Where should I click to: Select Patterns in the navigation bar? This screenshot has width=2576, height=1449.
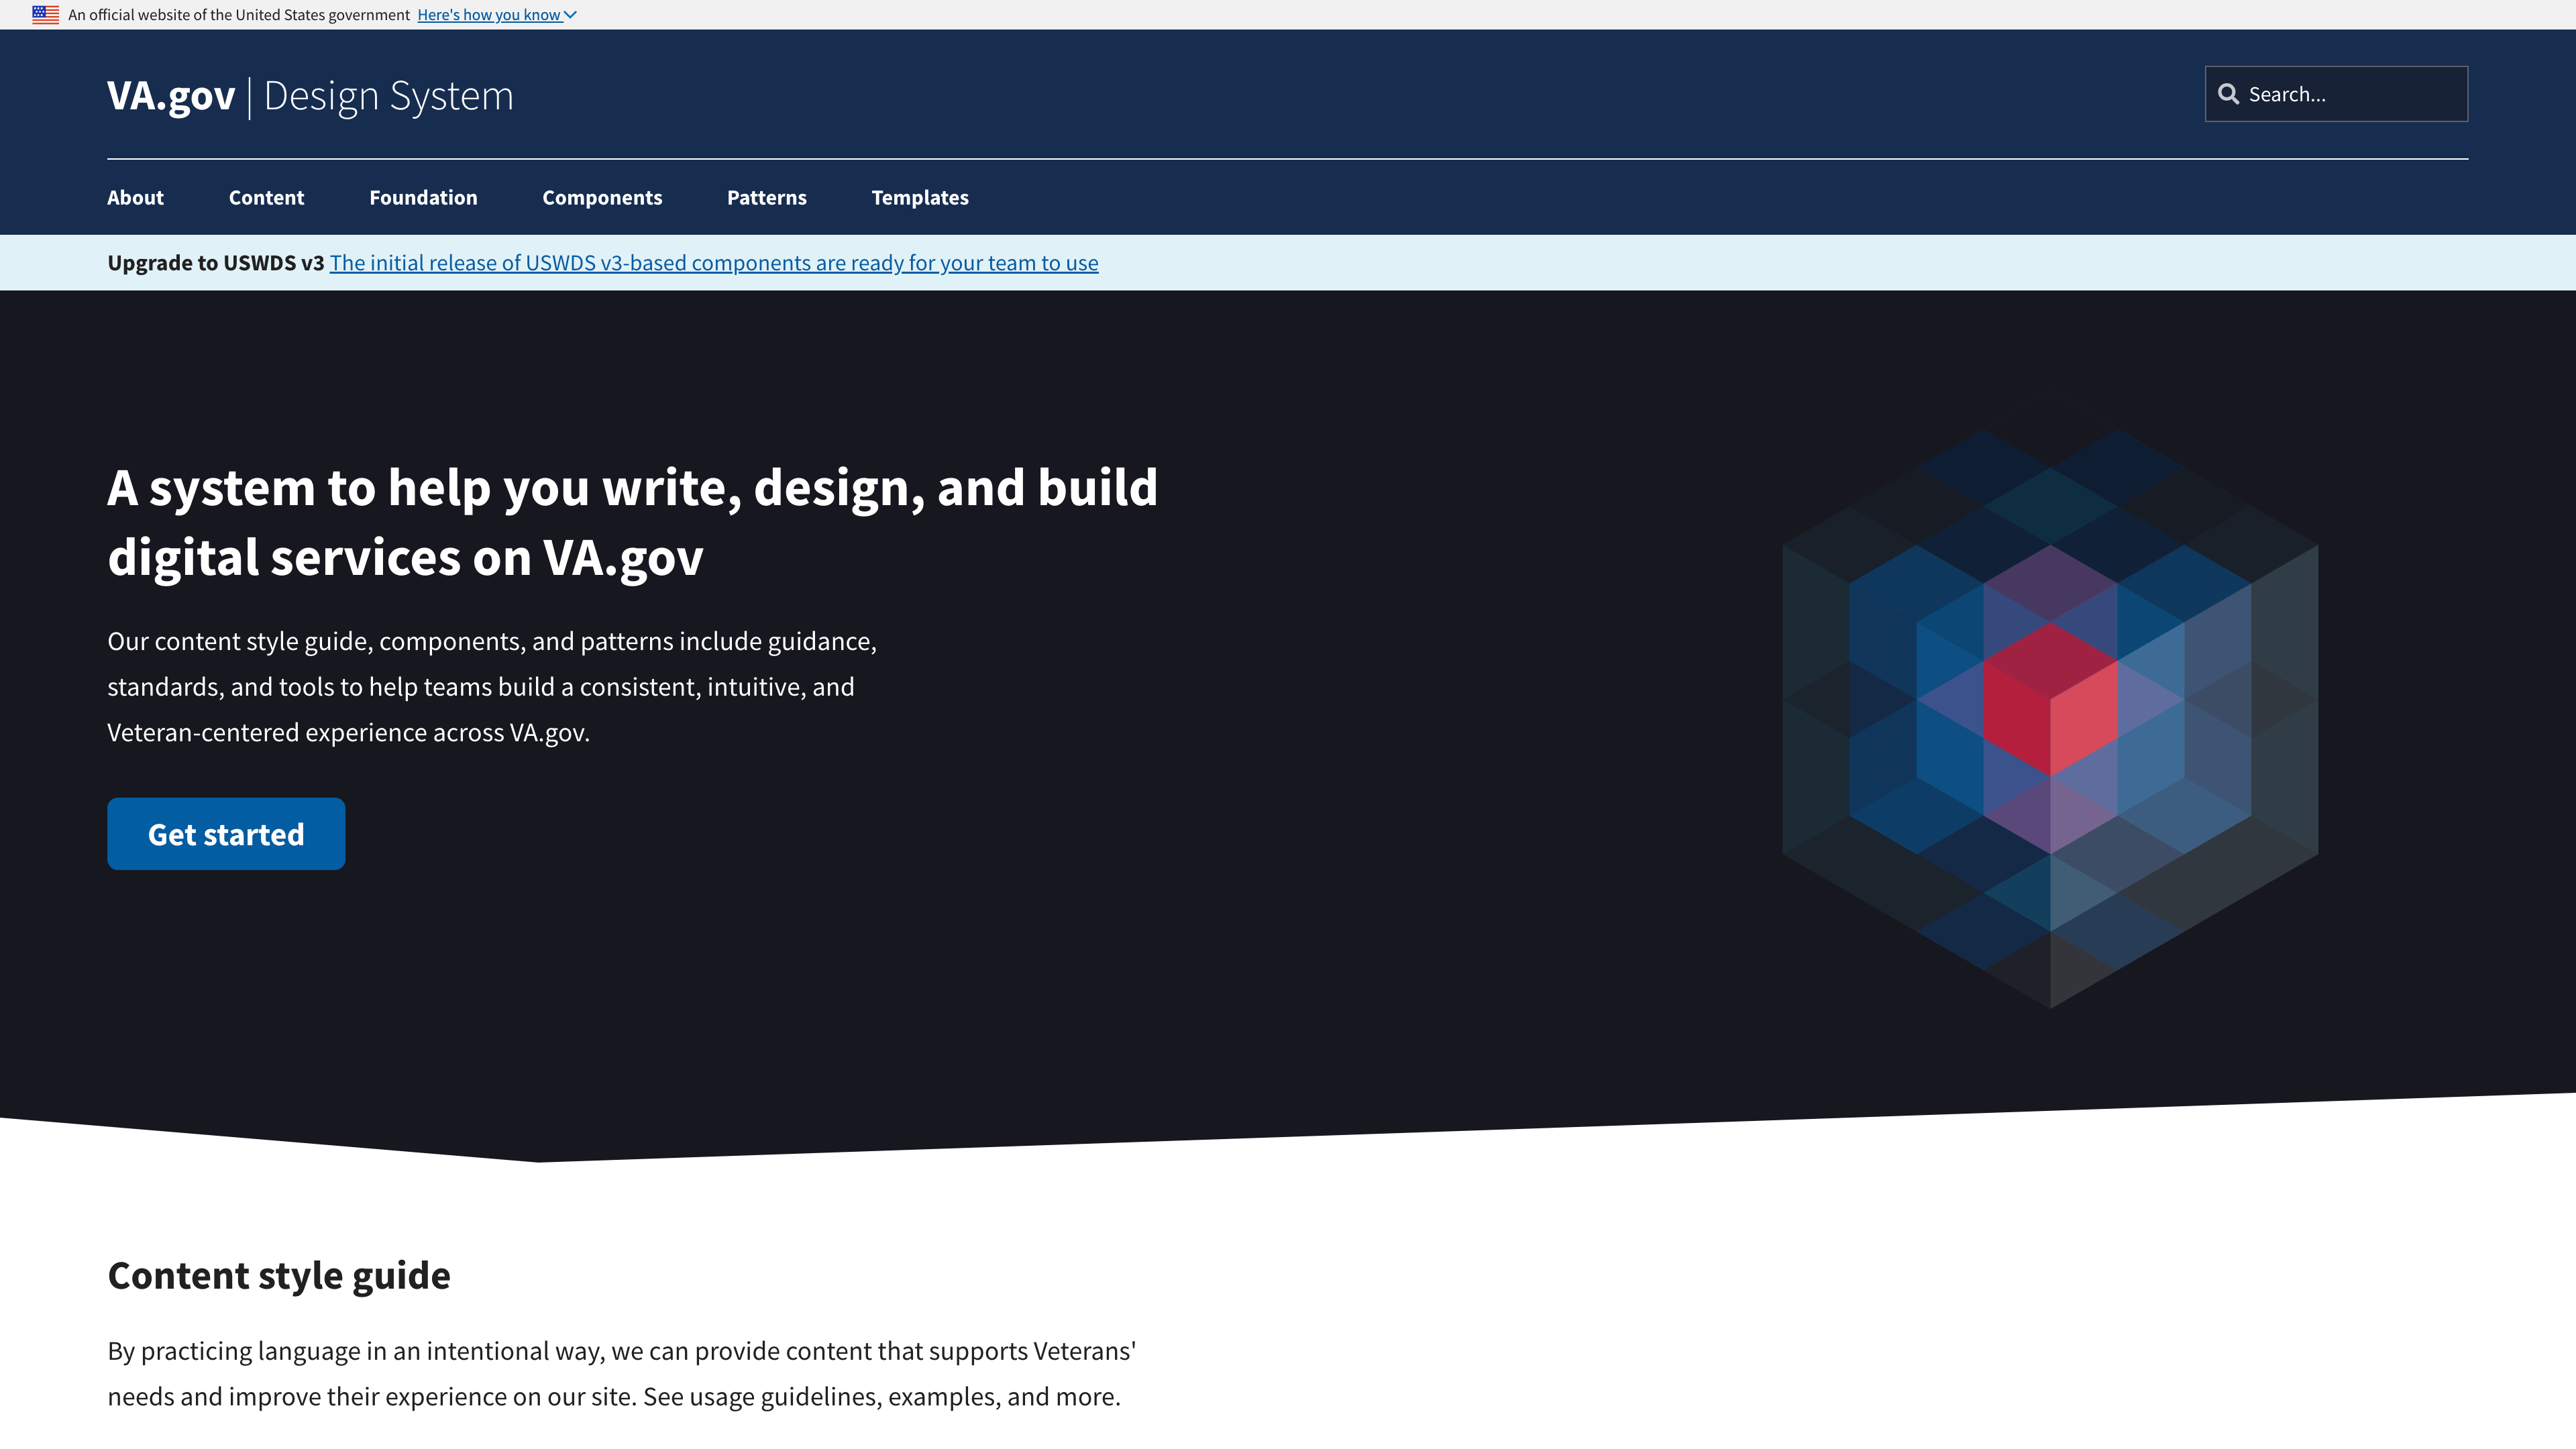766,197
